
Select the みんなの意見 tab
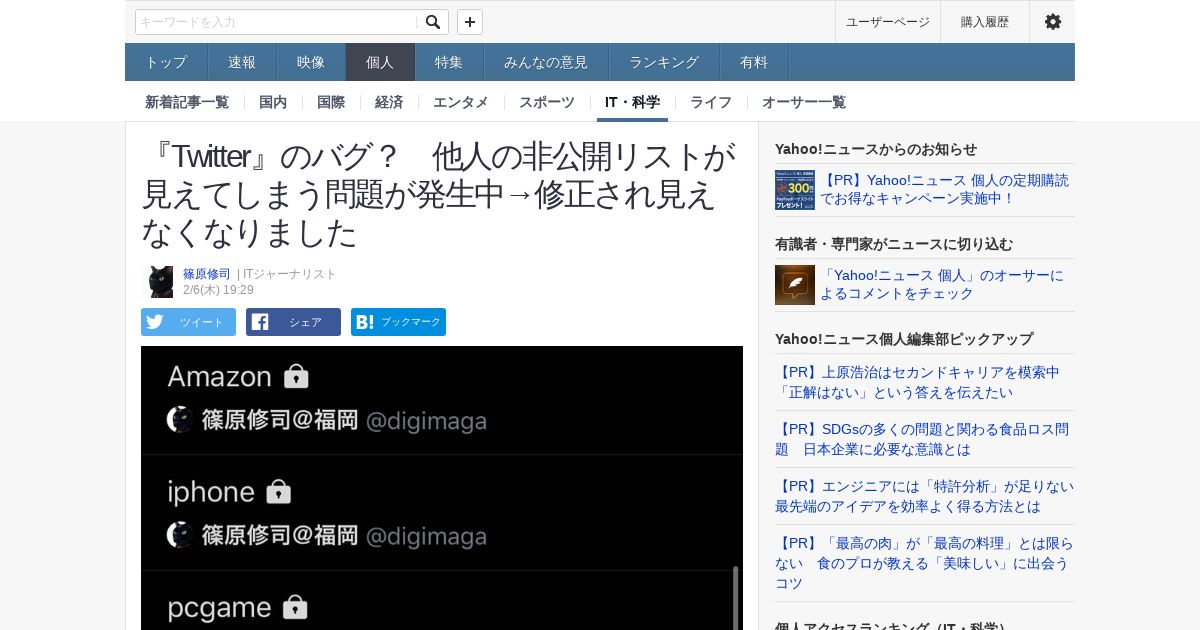546,62
